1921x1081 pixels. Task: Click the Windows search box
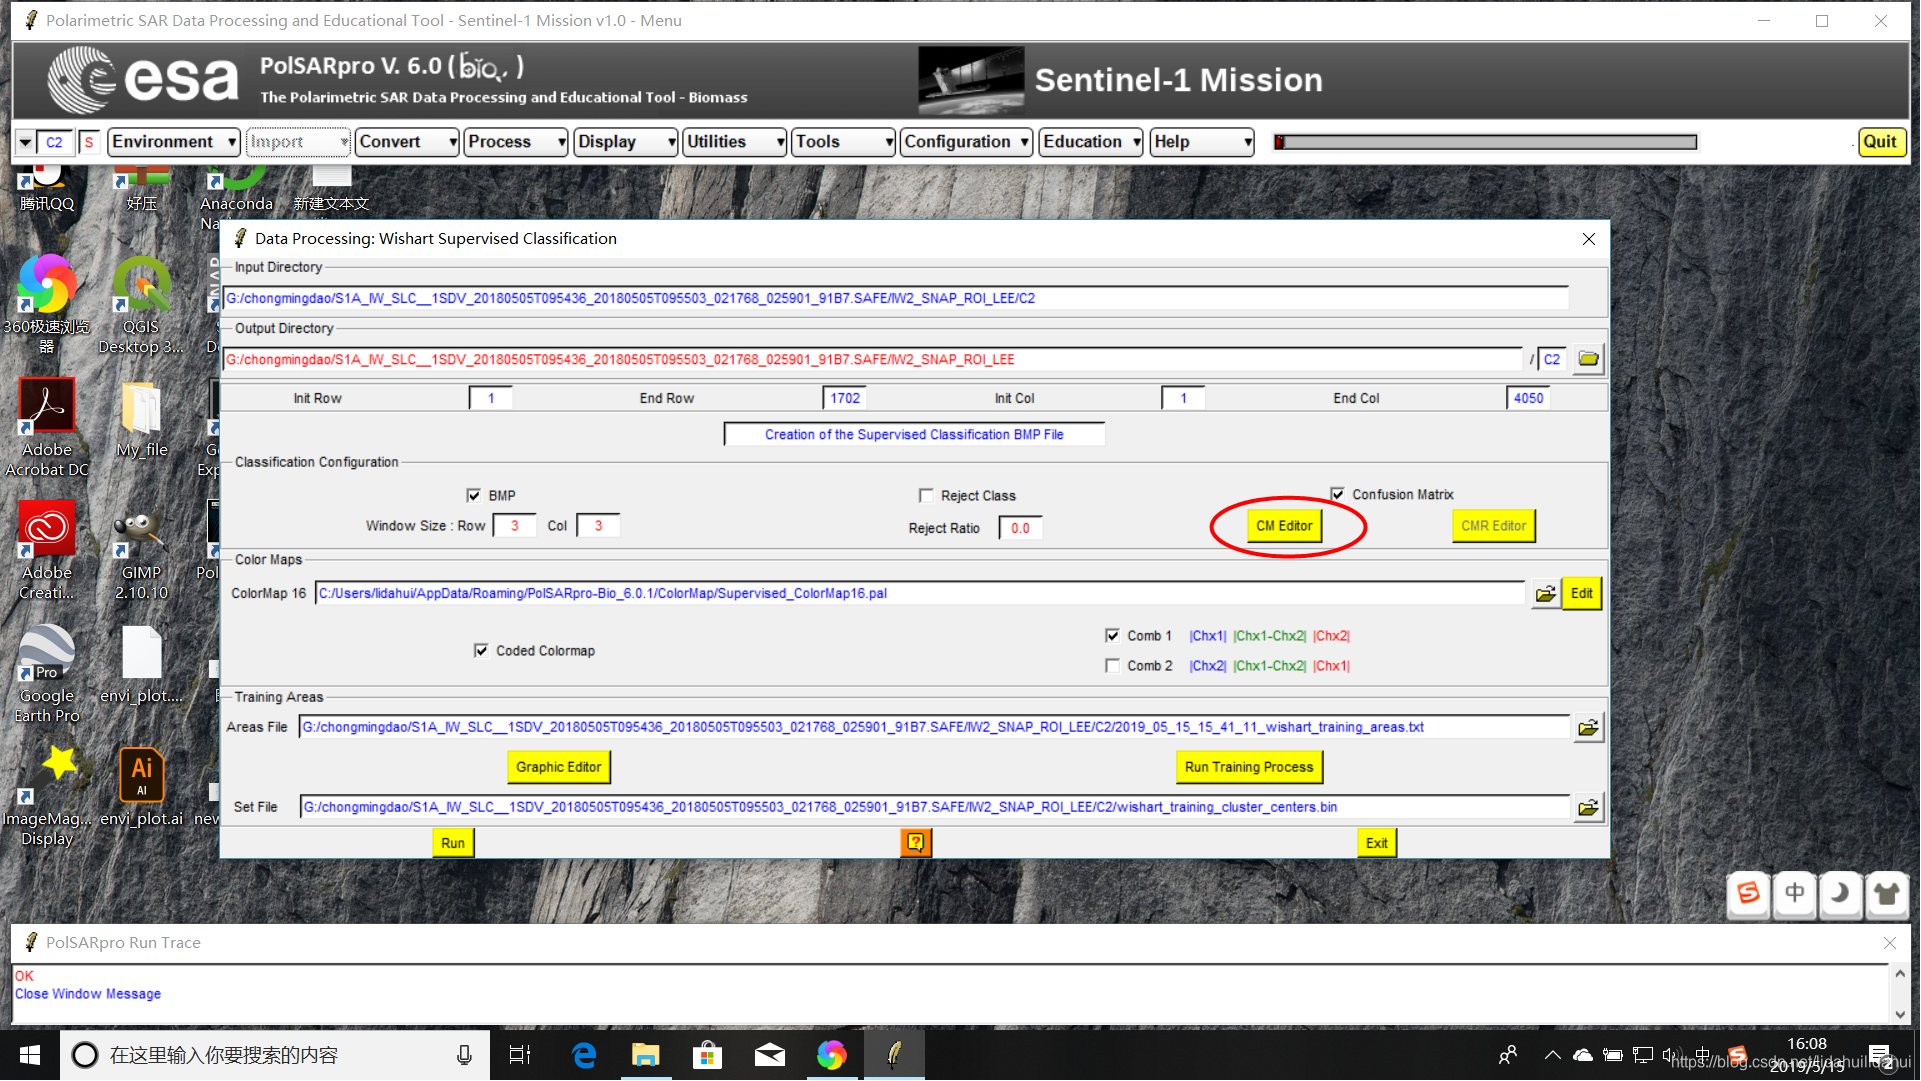[275, 1055]
